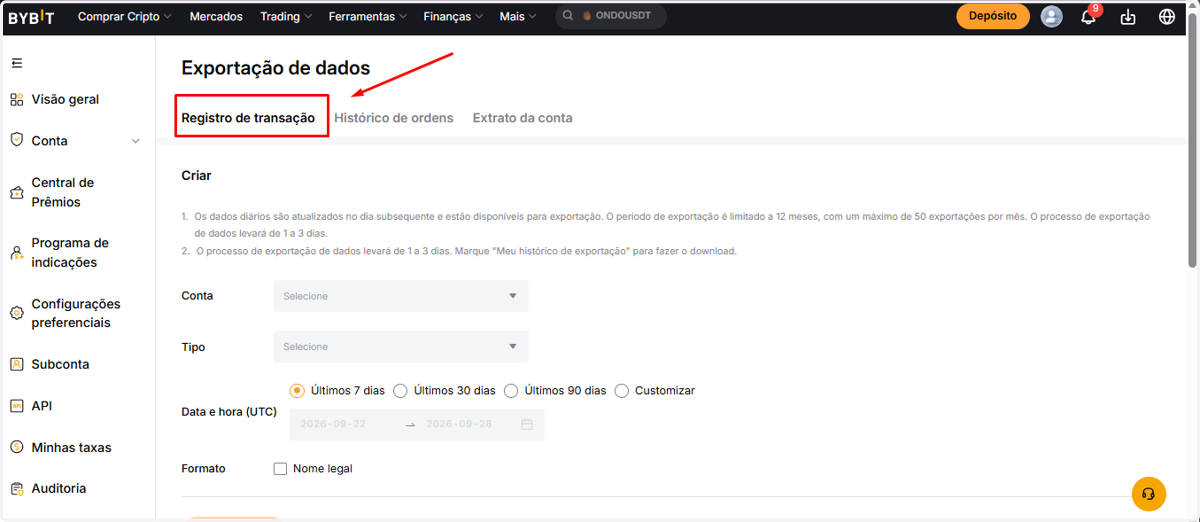Image resolution: width=1200 pixels, height=522 pixels.
Task: Click the Formato label
Action: pos(203,468)
